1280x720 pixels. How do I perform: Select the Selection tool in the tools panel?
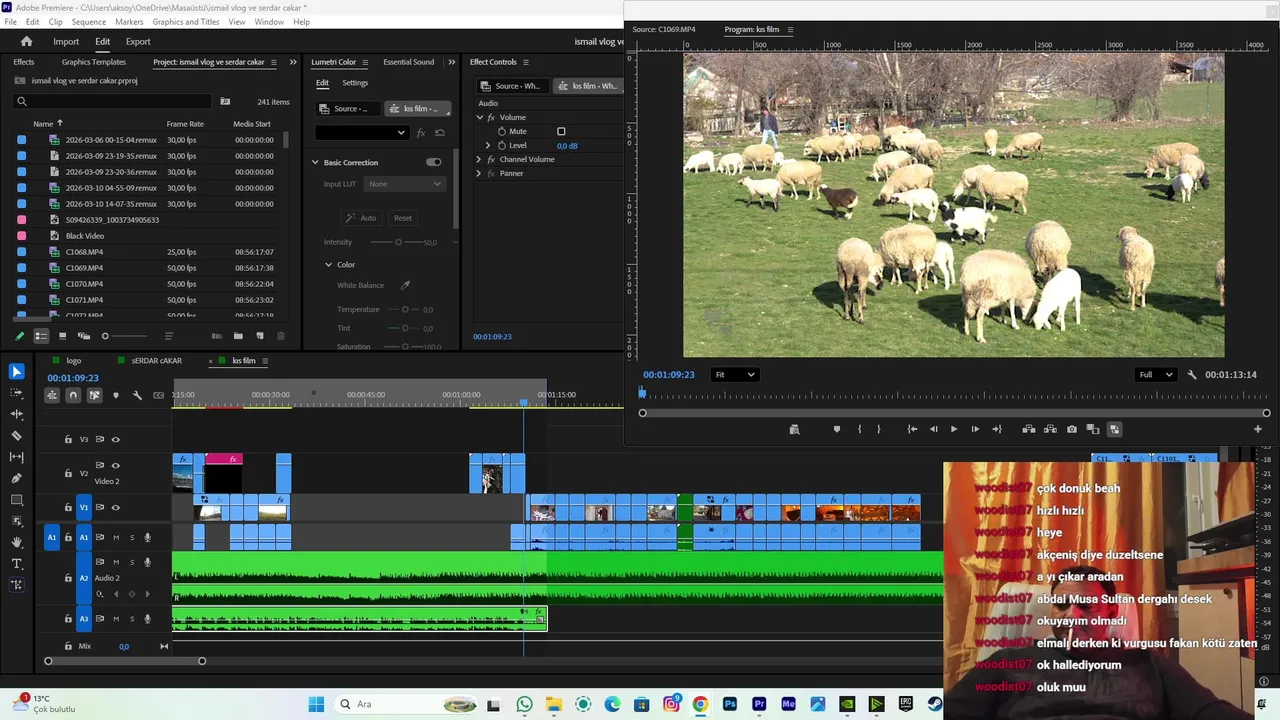point(17,372)
